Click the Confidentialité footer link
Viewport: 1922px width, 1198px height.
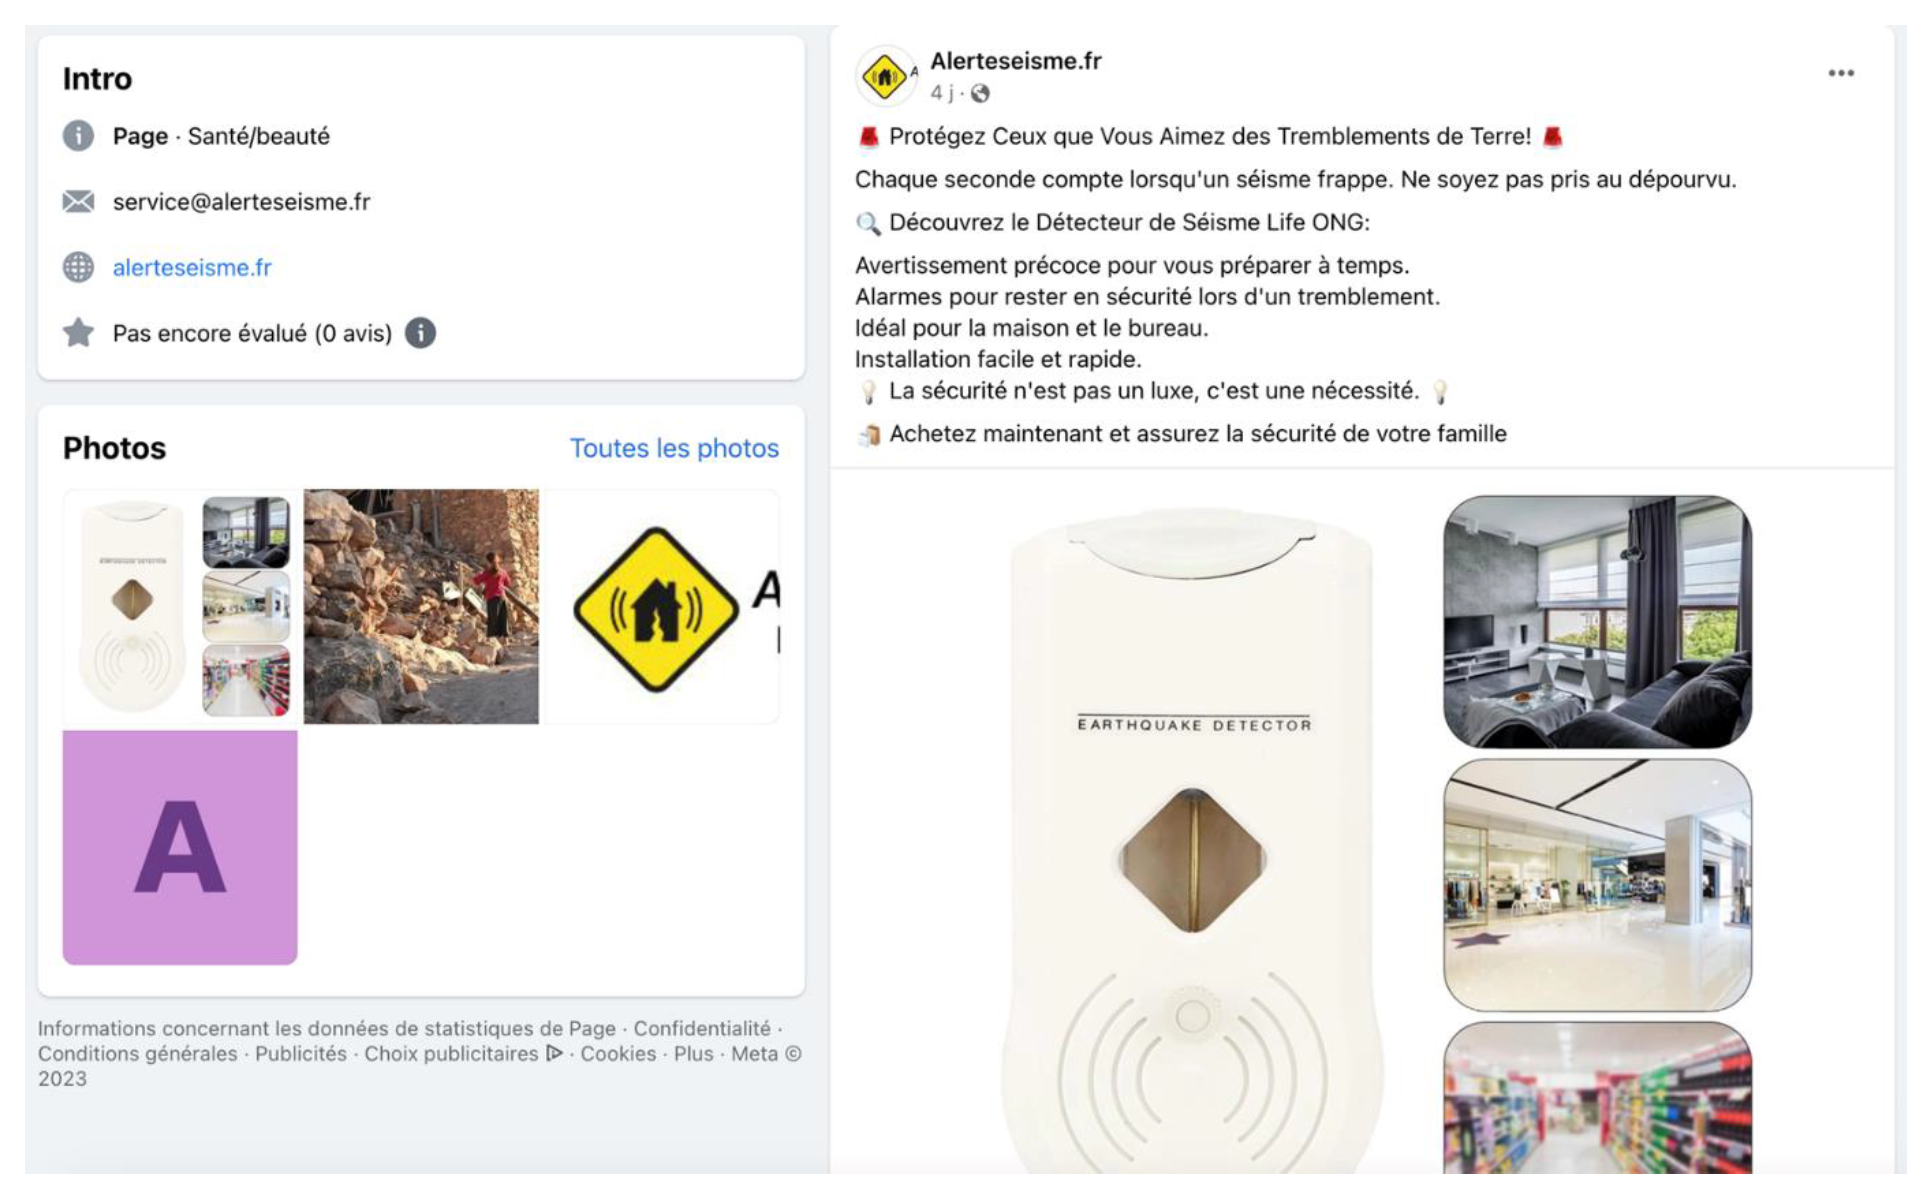[x=702, y=1028]
